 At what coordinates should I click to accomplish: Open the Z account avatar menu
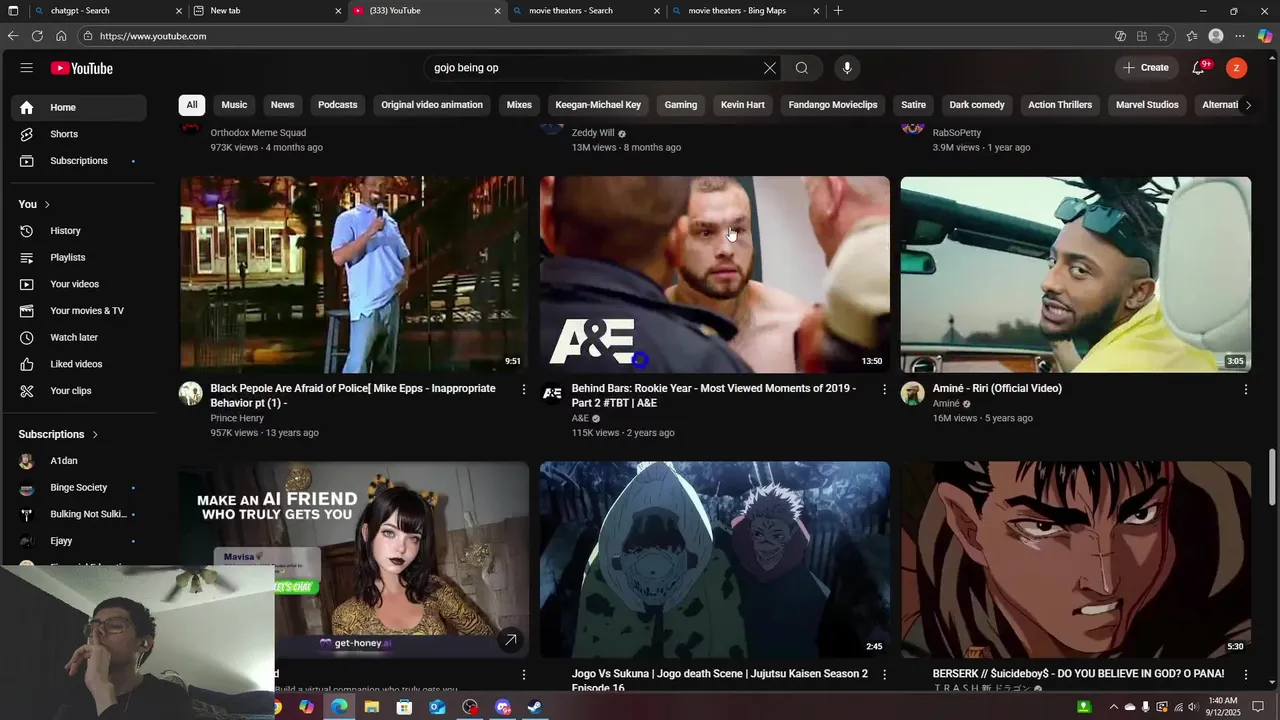[x=1237, y=68]
